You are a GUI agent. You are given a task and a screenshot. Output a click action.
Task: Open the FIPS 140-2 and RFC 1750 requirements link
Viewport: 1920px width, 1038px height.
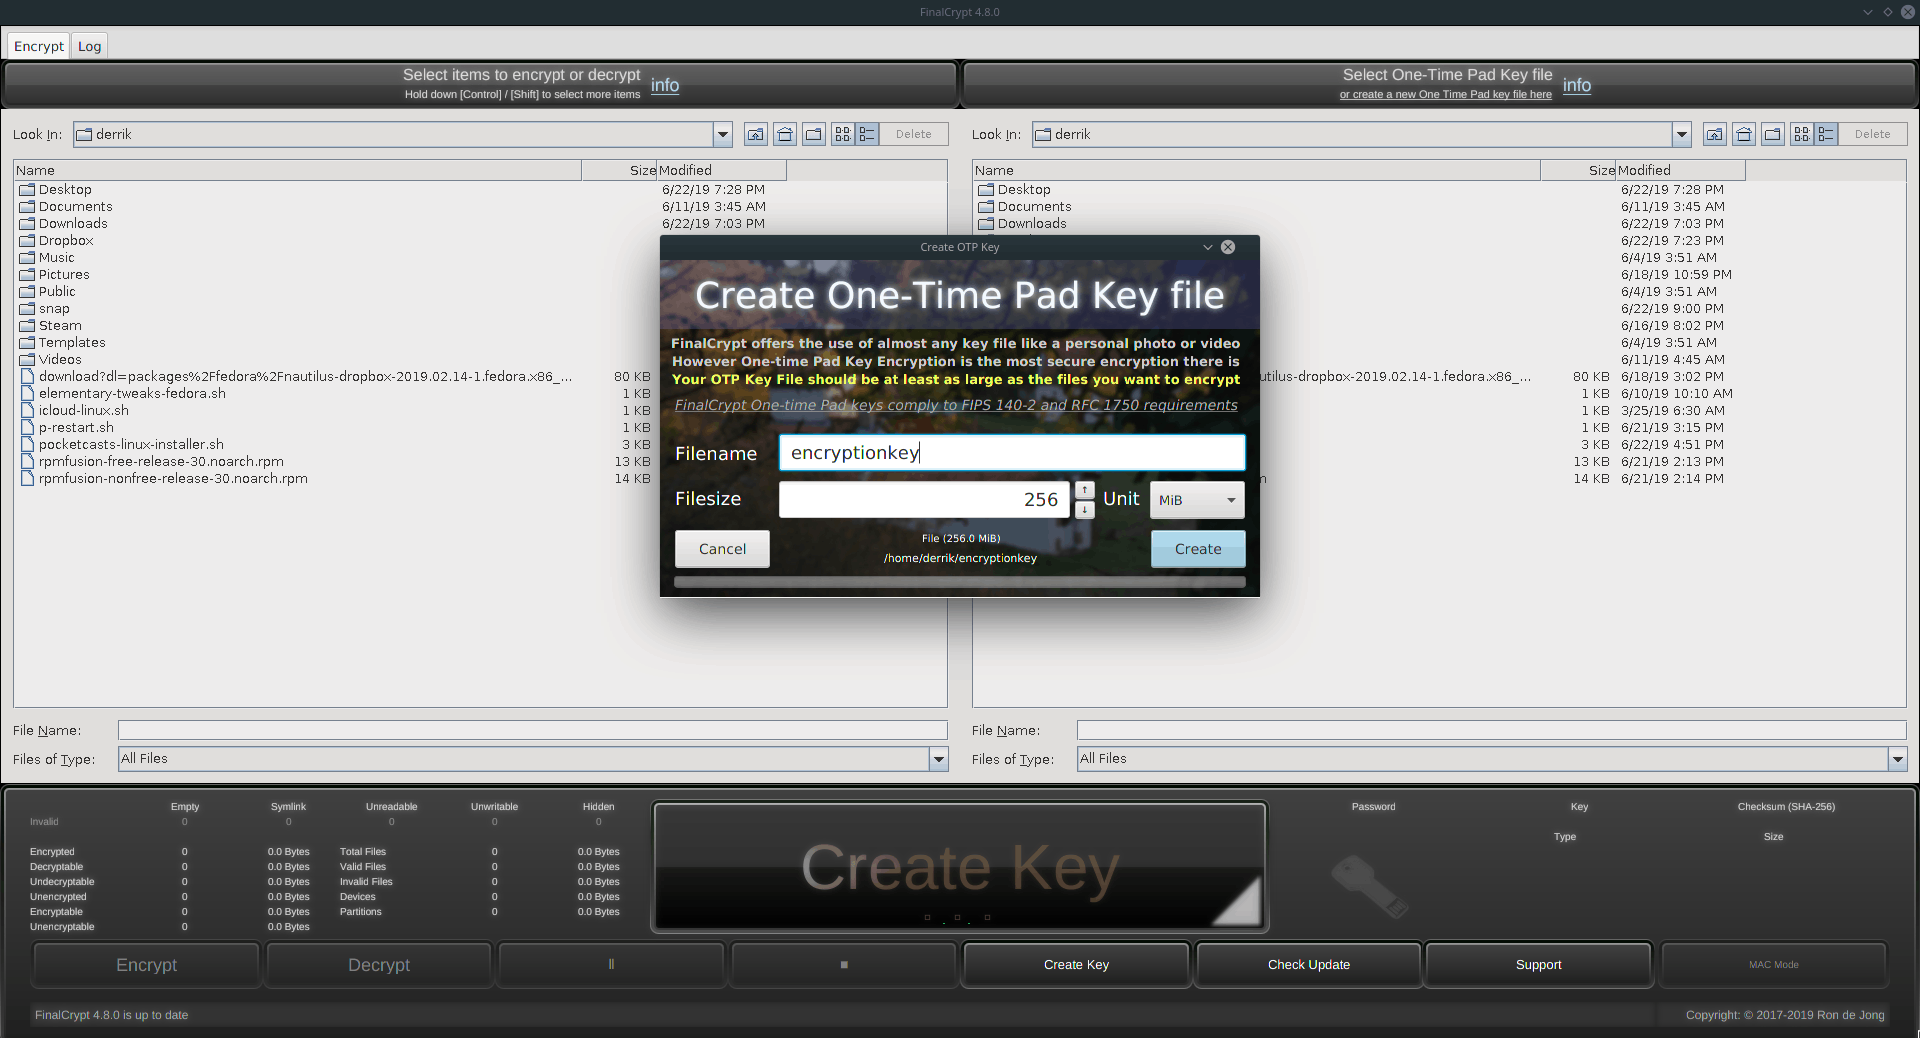point(956,405)
